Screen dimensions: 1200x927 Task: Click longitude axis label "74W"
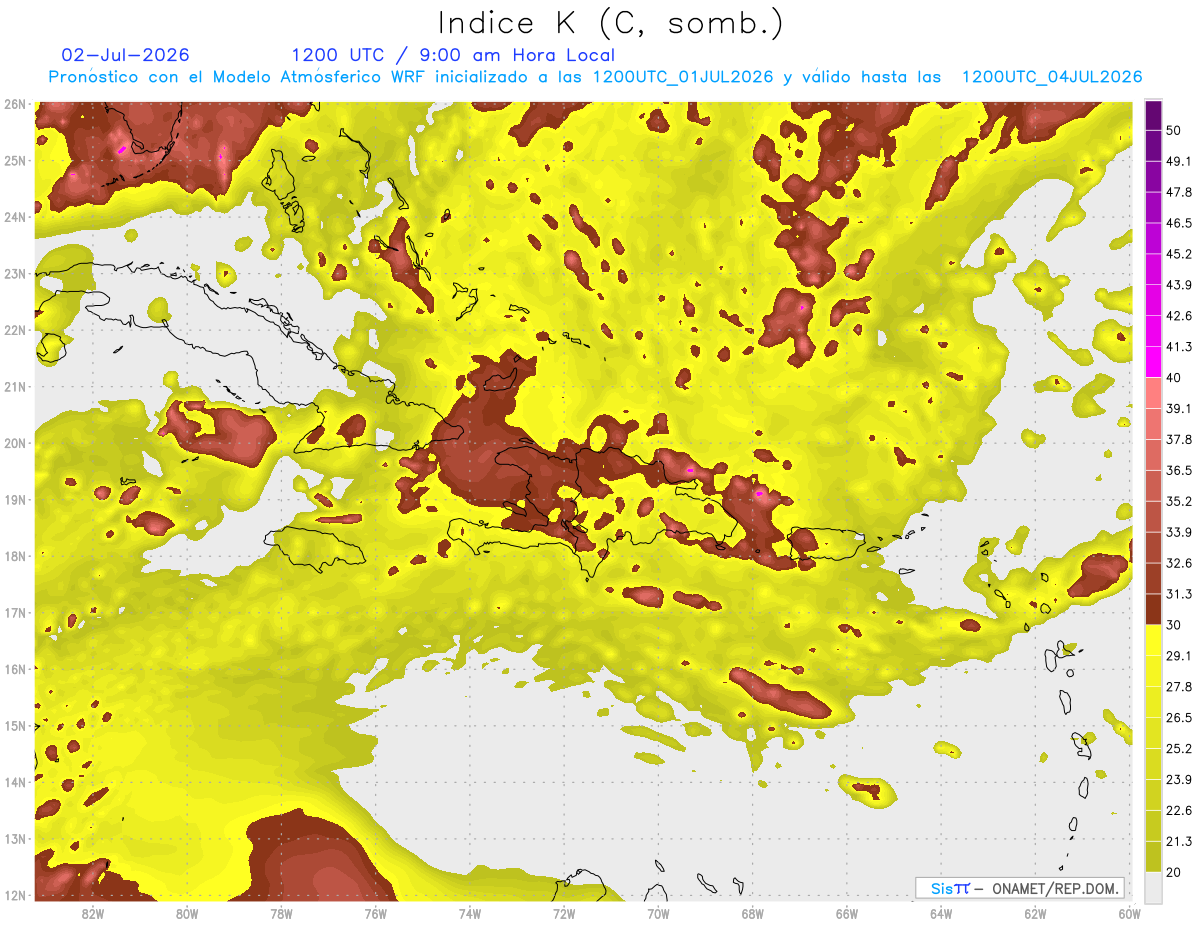[470, 914]
